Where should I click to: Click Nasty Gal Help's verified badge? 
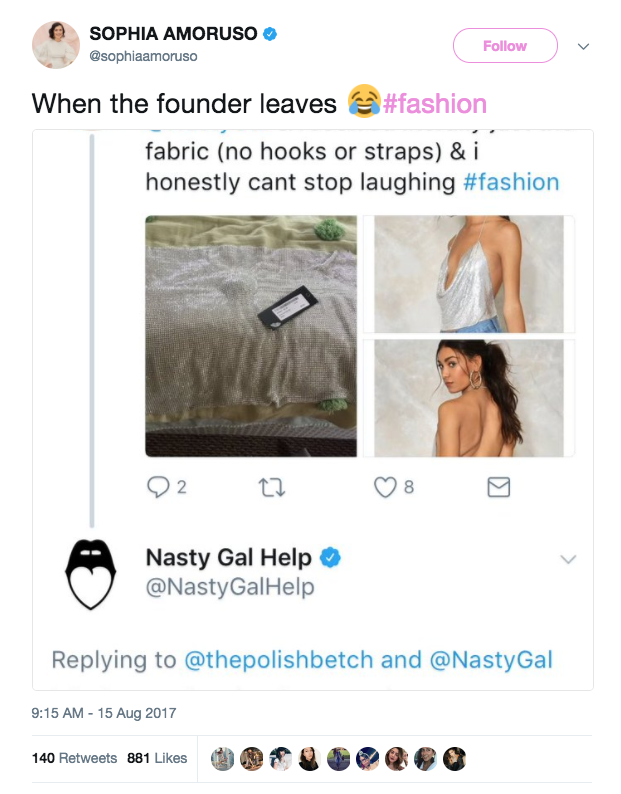tap(330, 558)
